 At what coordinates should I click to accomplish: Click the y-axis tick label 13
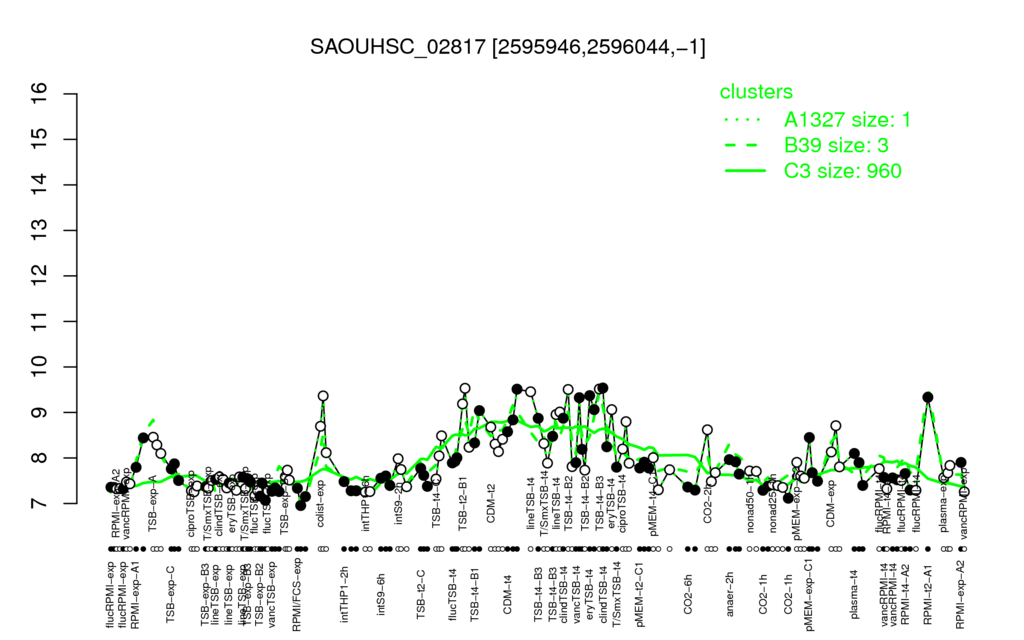pyautogui.click(x=40, y=231)
